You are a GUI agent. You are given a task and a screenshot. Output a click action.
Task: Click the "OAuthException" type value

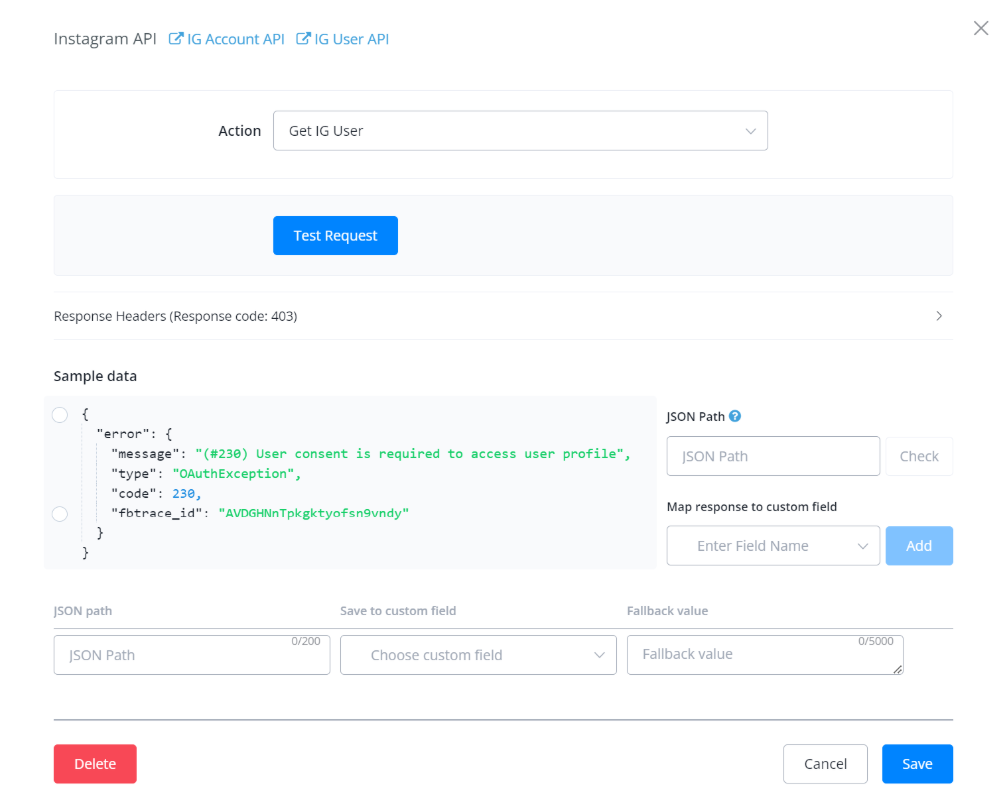[233, 473]
